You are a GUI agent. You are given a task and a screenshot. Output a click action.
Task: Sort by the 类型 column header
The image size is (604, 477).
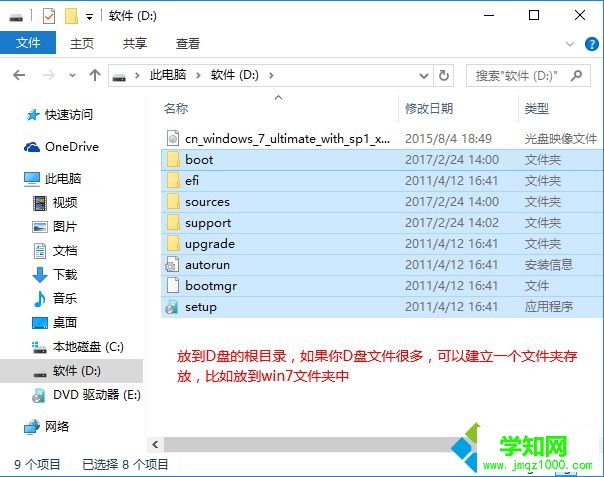click(537, 109)
